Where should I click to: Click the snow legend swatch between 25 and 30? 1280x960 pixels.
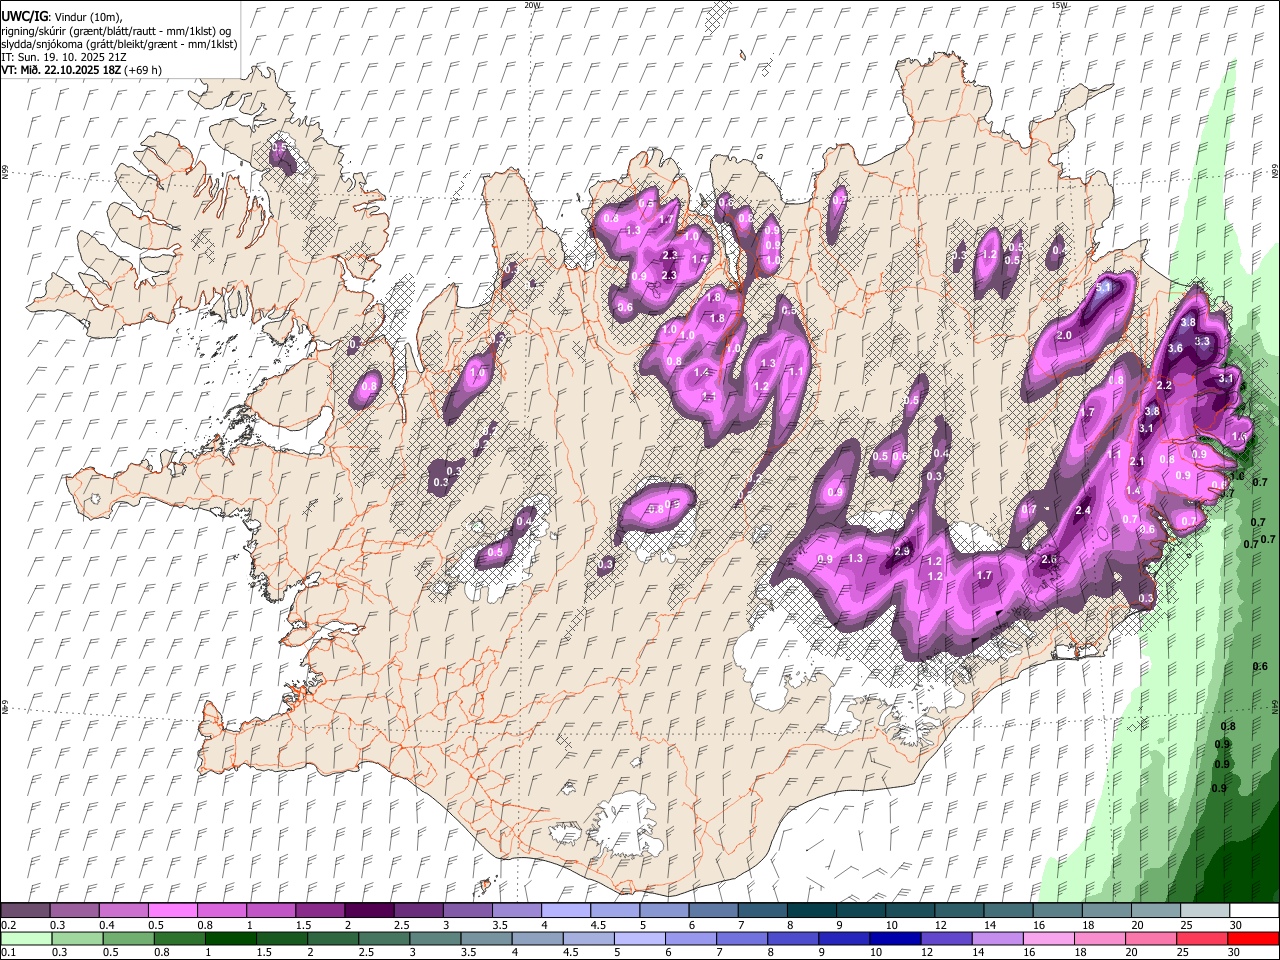click(x=1205, y=911)
